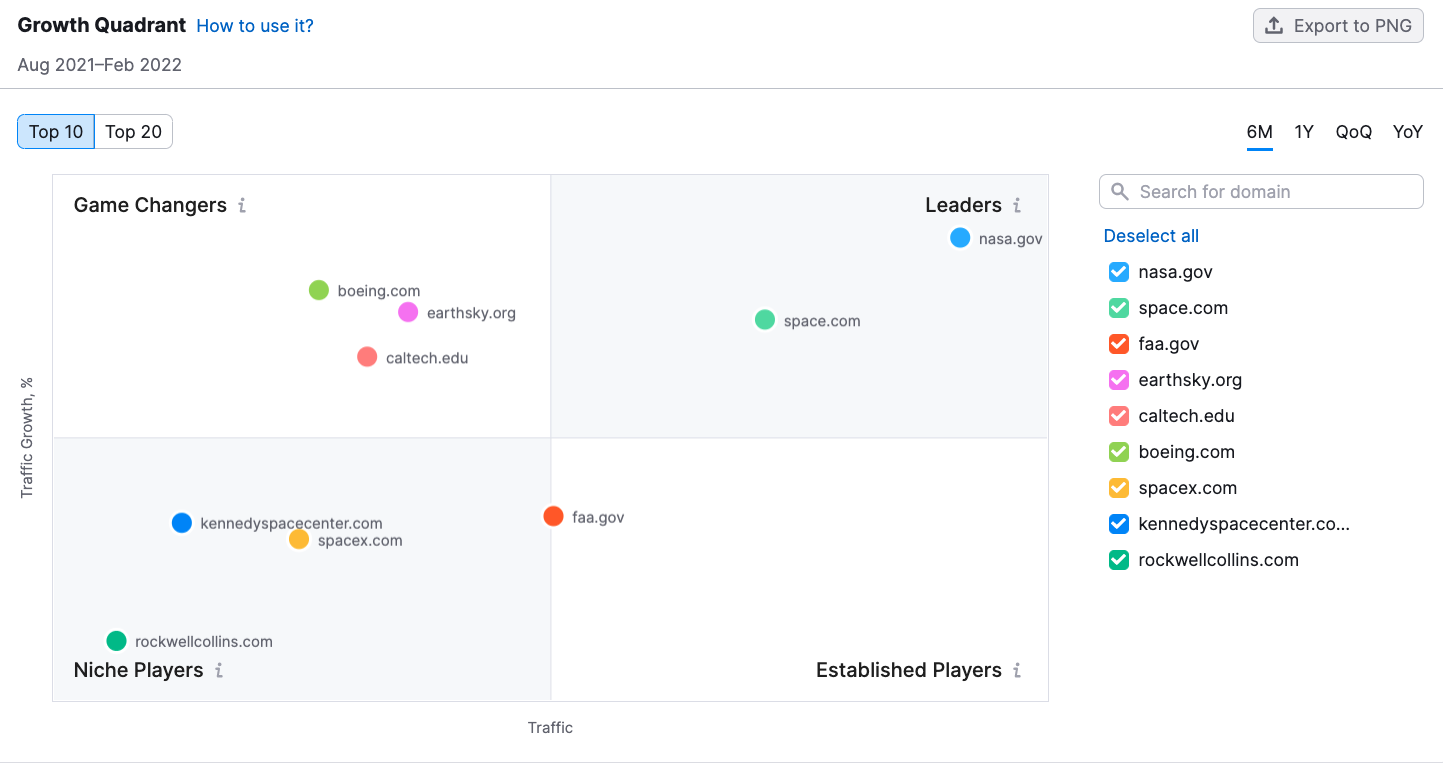Click the caltech.edu dot on chart
This screenshot has width=1443, height=763.
[x=367, y=357]
